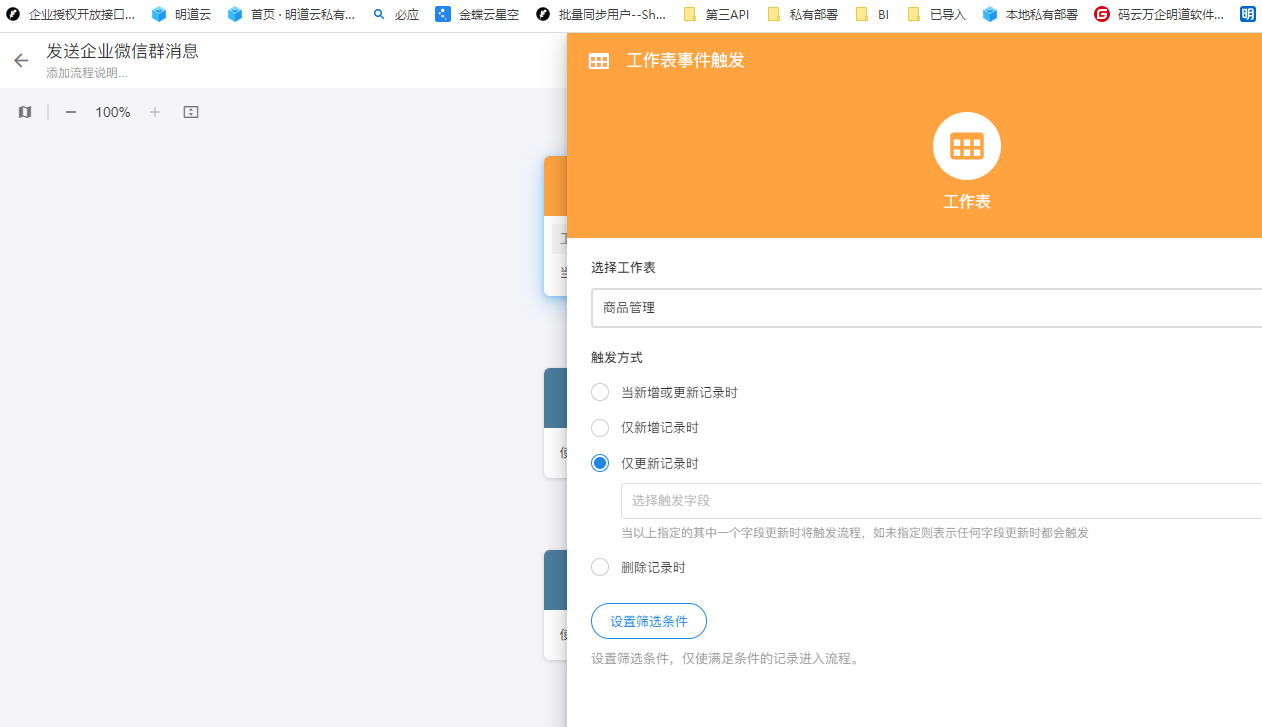Screen dimensions: 1262x727
Task: Click the 设置筛选条件 button
Action: point(649,621)
